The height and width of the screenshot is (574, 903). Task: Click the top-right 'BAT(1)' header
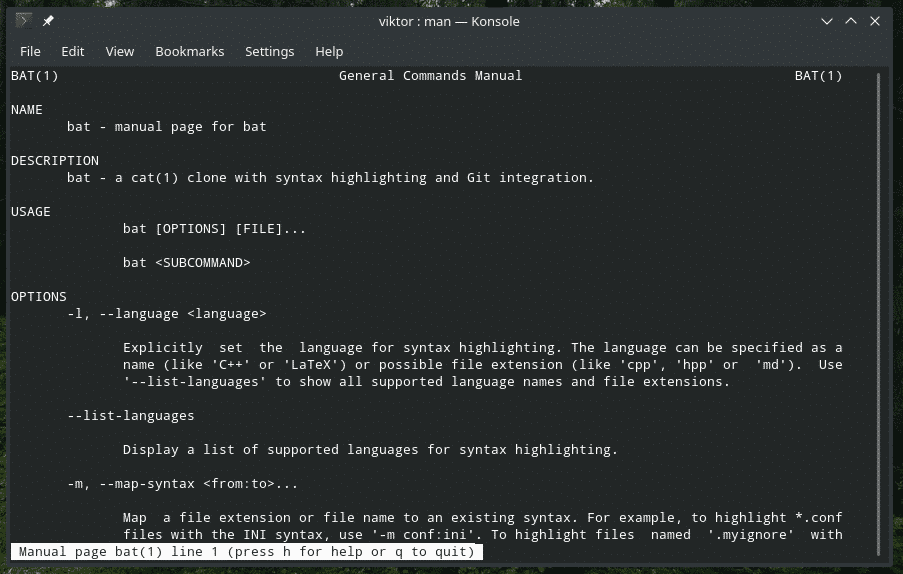(x=818, y=75)
